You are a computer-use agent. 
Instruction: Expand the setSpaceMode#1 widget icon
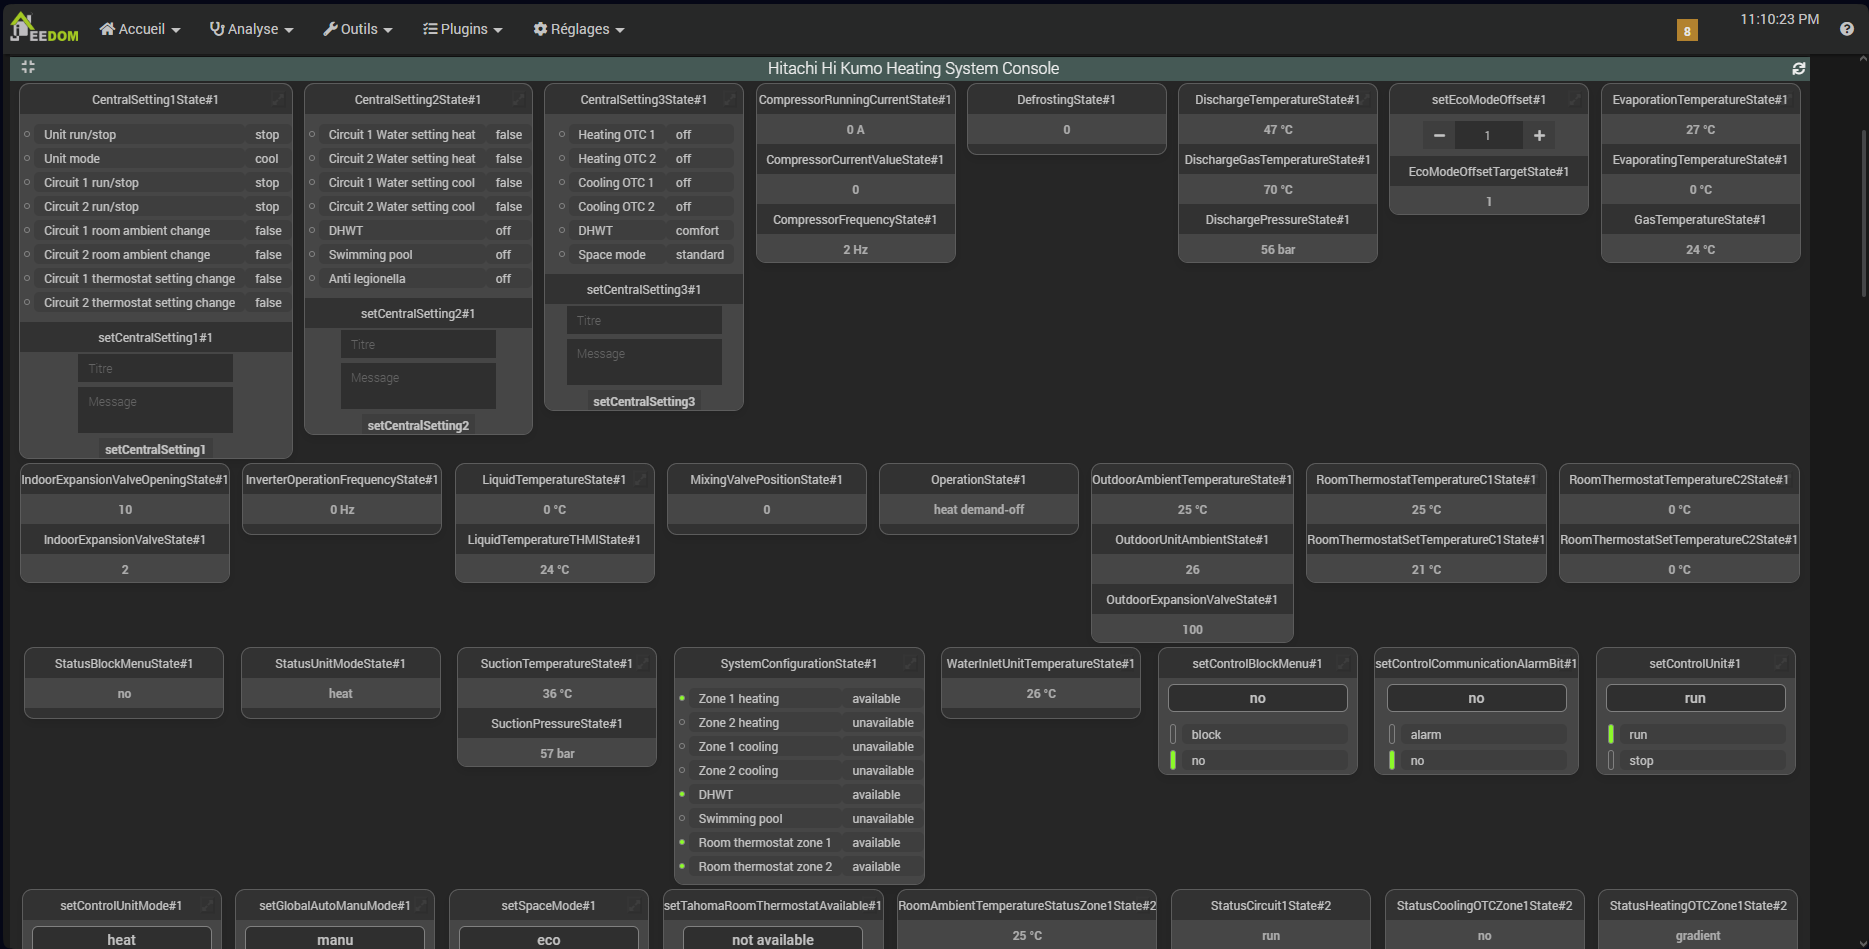click(x=634, y=905)
